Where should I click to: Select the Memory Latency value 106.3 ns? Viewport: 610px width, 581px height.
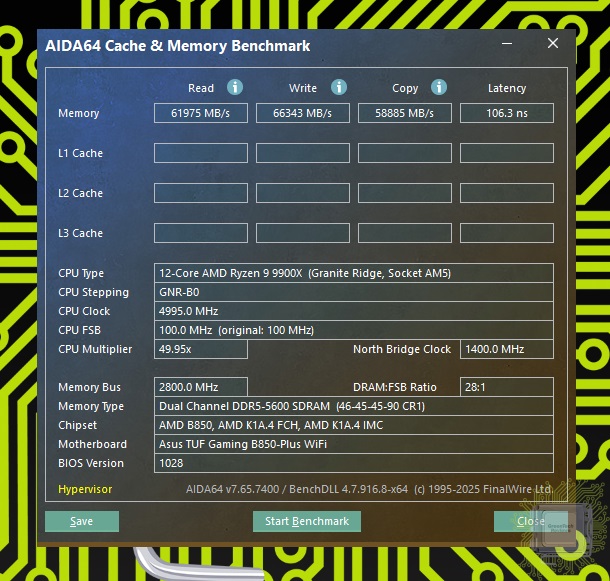pyautogui.click(x=507, y=113)
